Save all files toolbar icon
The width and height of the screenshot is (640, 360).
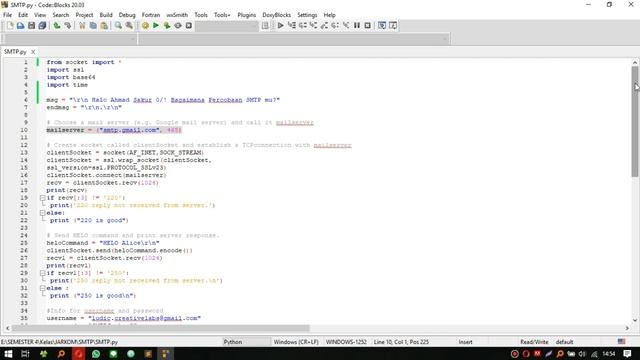(42, 25)
